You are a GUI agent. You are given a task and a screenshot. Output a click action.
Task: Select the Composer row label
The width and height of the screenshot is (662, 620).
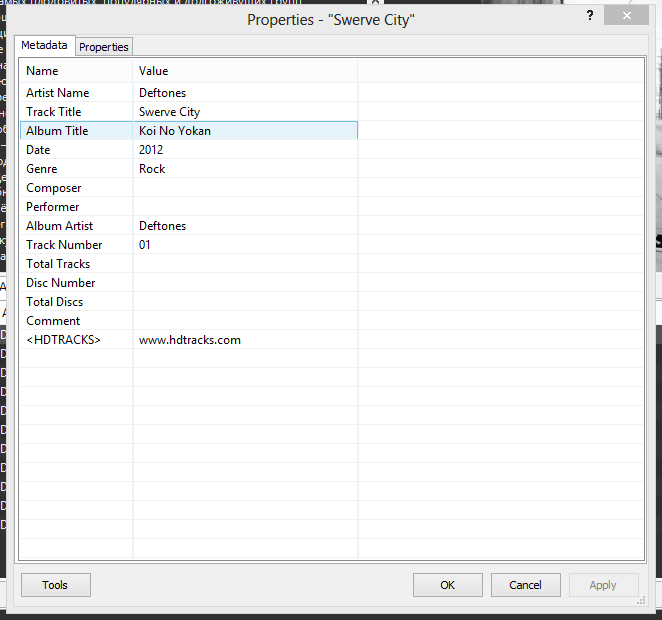click(x=54, y=188)
